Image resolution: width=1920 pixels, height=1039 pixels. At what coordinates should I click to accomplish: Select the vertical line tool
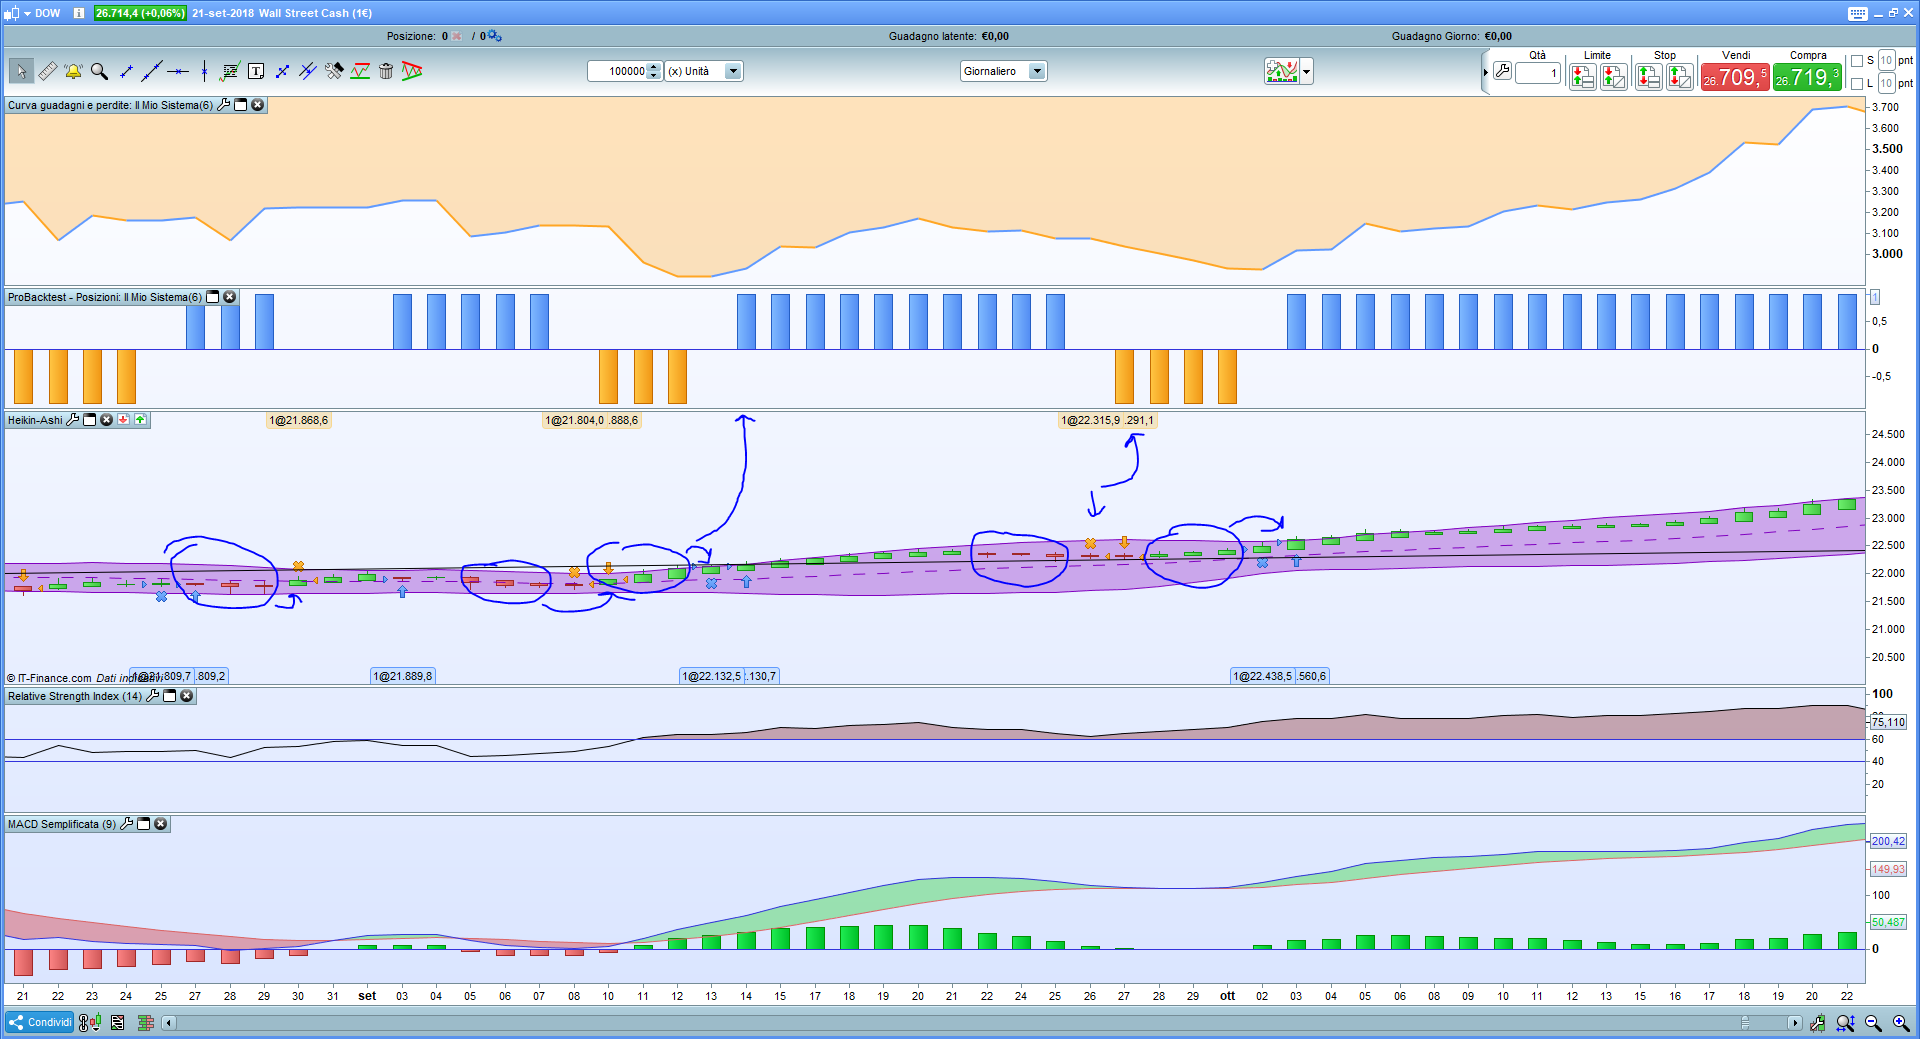204,71
